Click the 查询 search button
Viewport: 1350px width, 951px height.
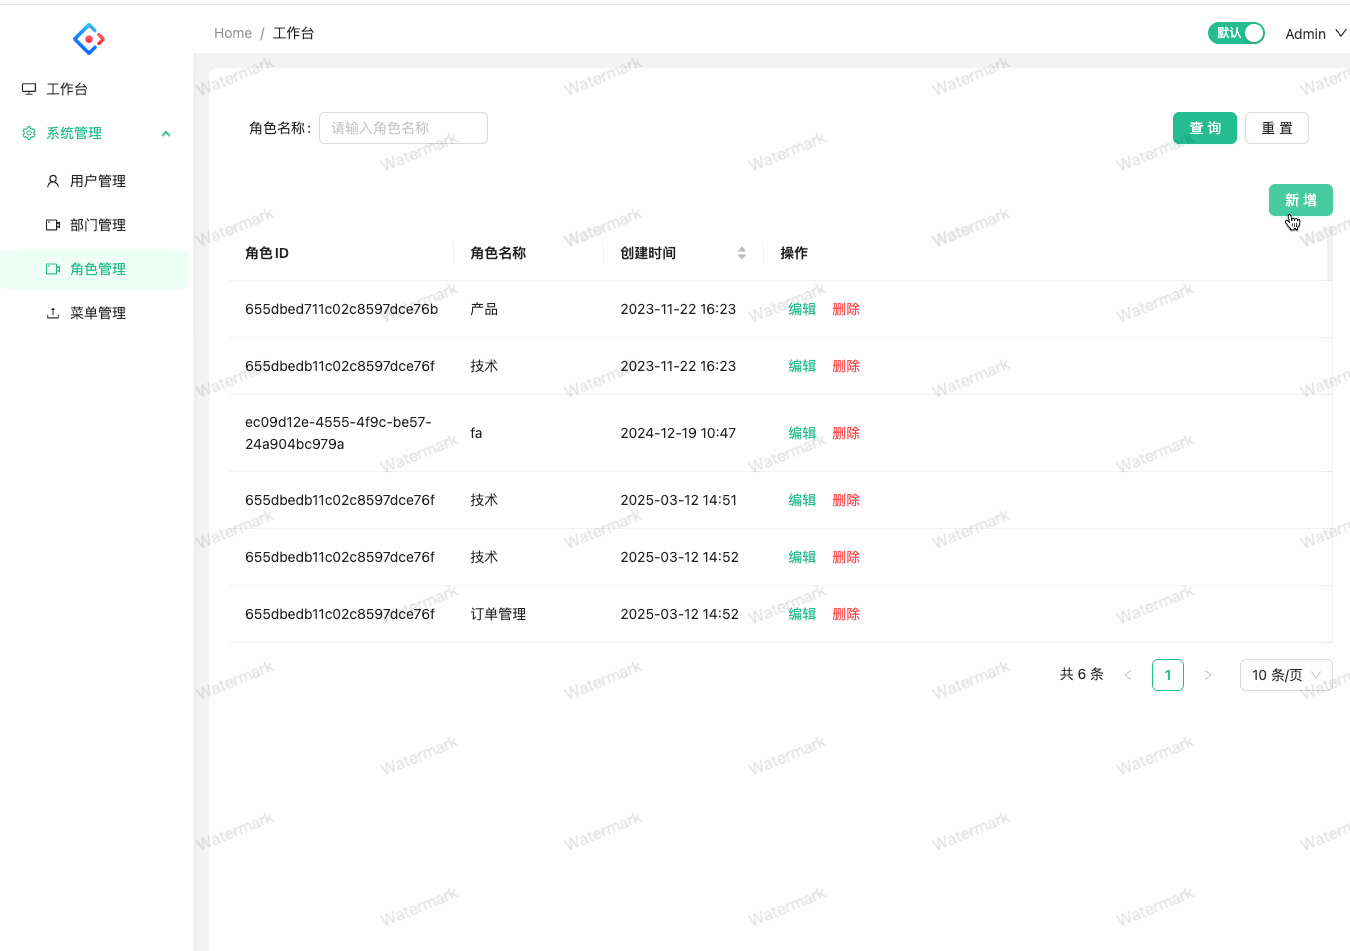[1205, 128]
